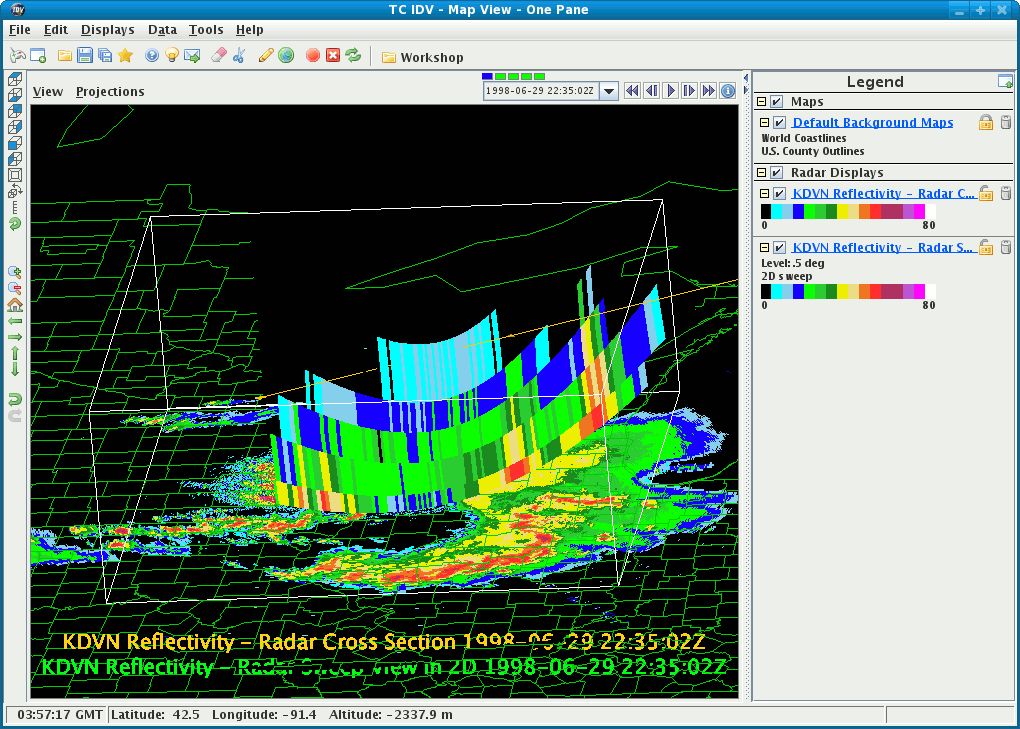Open the Default Background Maps link
This screenshot has width=1020, height=729.
[x=872, y=122]
